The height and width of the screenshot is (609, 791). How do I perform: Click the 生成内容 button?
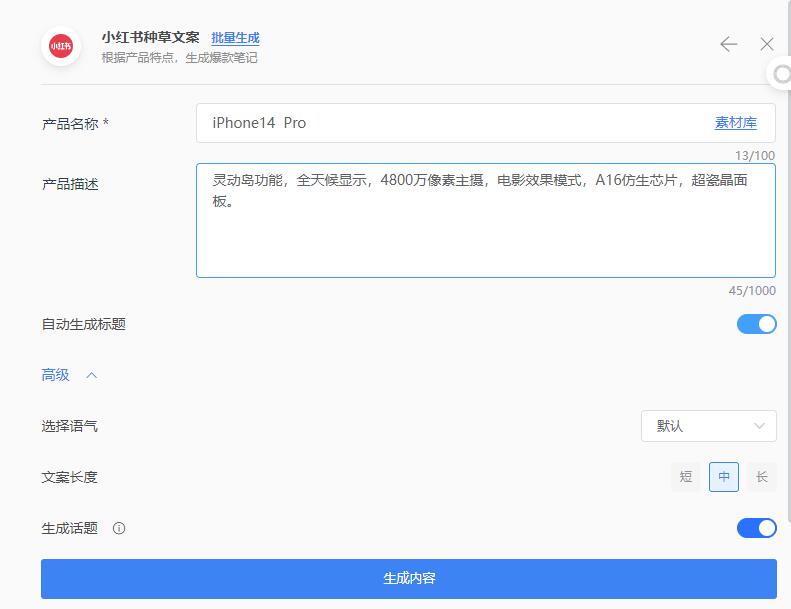(409, 579)
